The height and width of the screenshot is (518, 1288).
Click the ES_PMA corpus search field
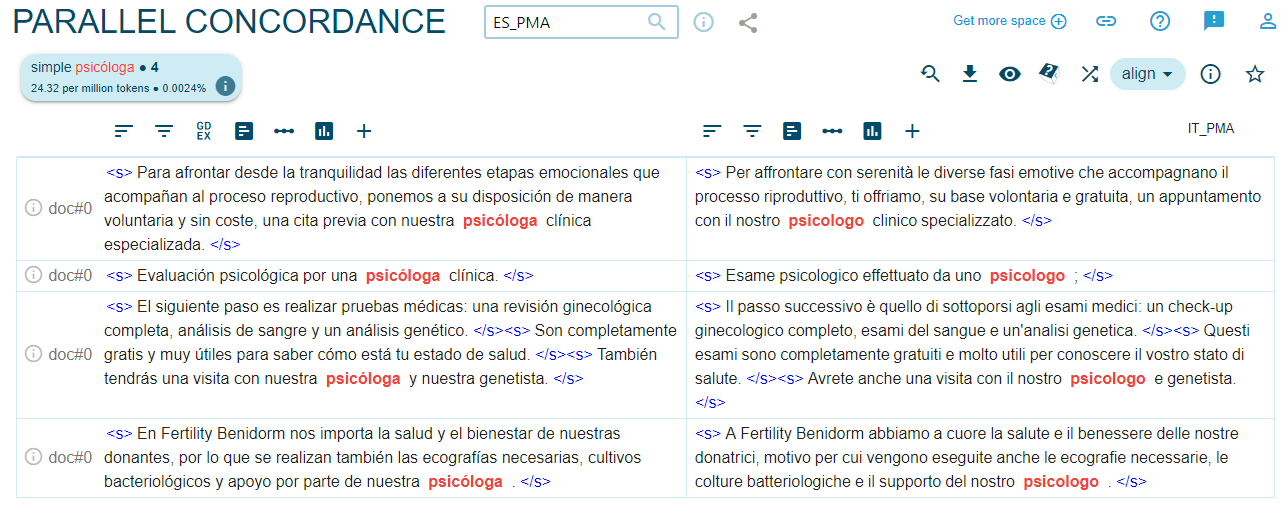tap(565, 22)
